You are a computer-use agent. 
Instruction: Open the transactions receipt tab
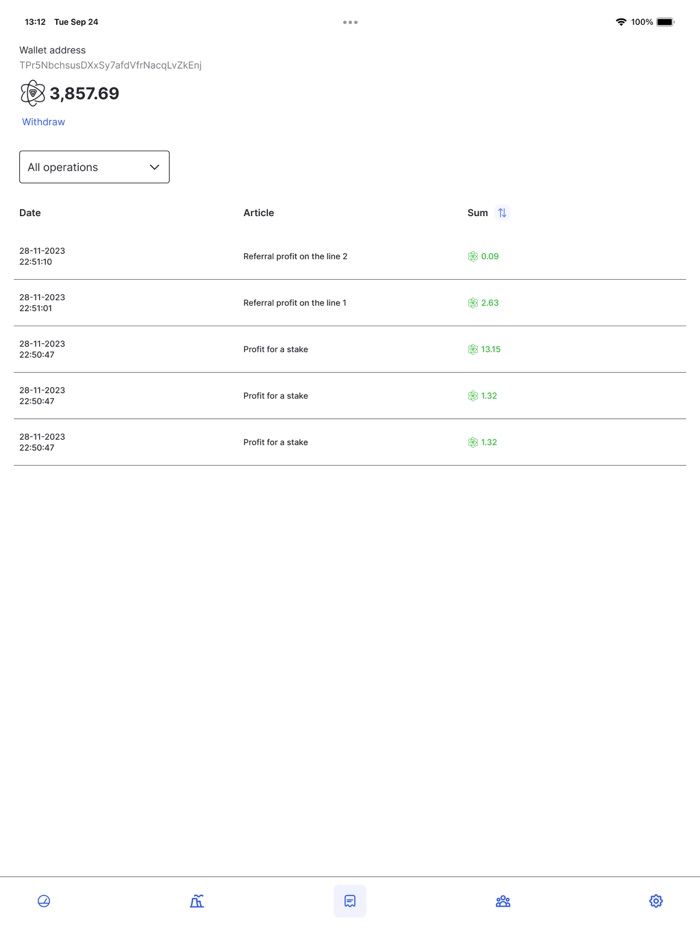[x=350, y=901]
